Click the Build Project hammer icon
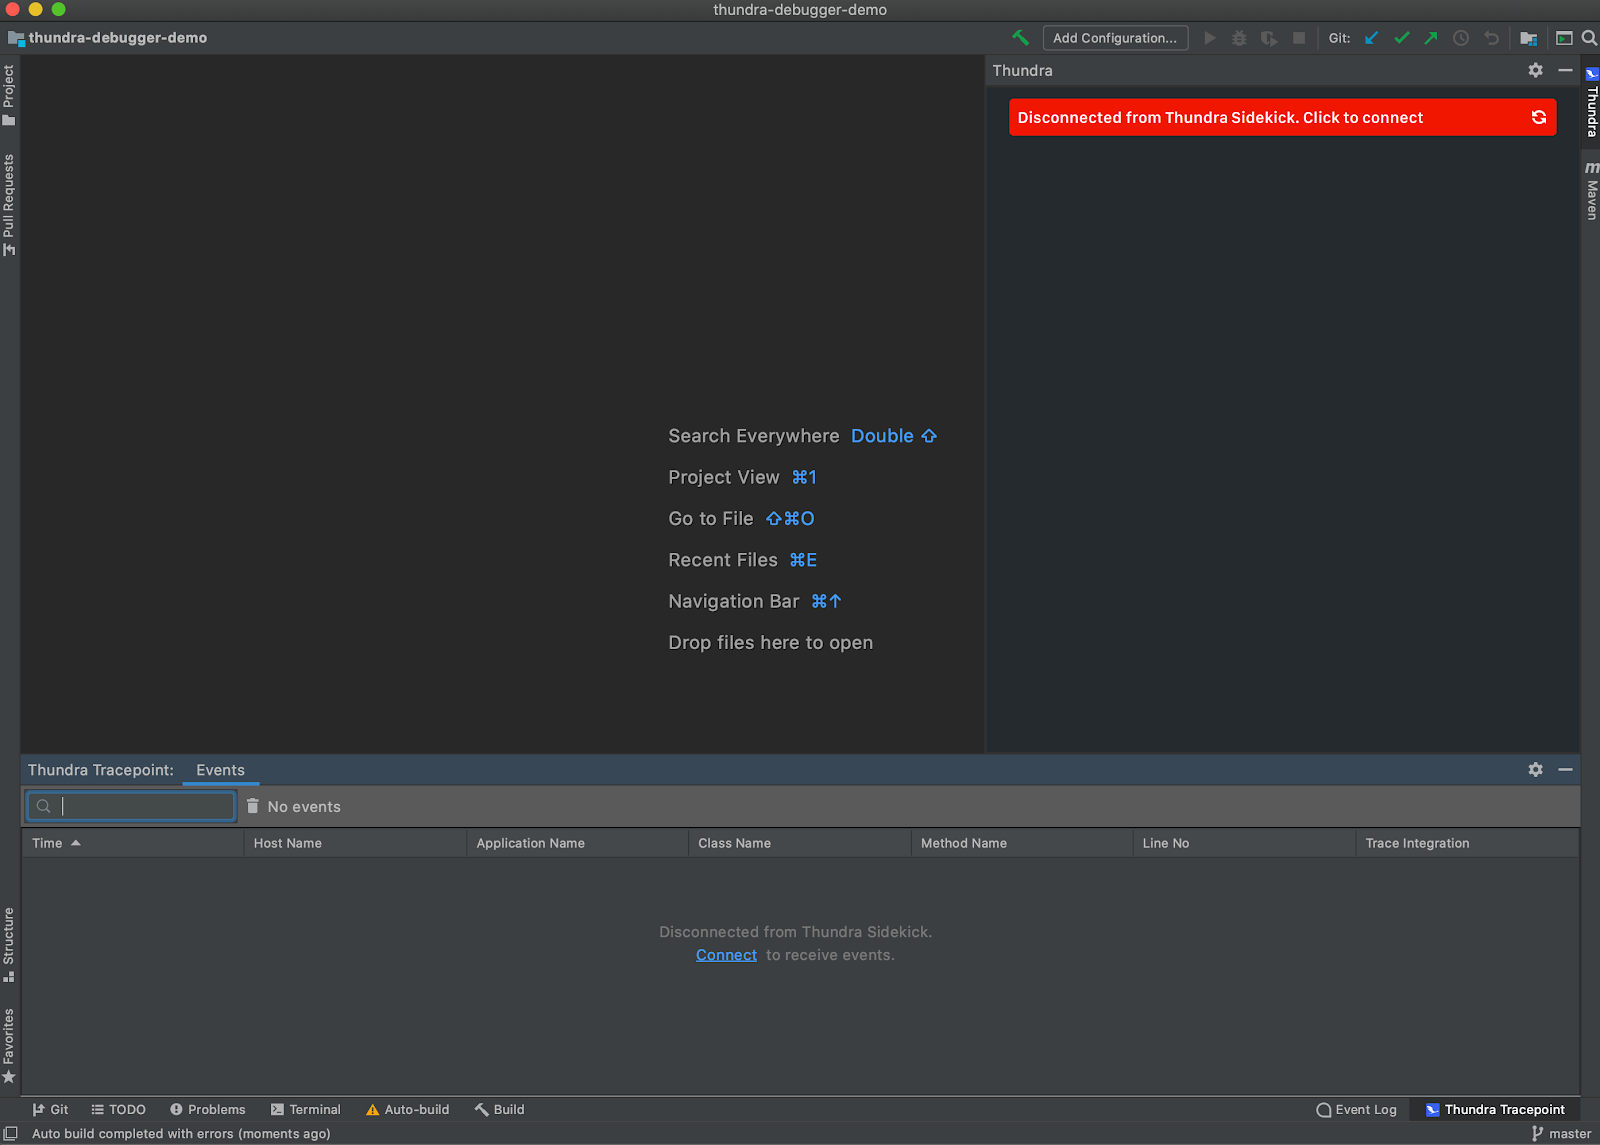 (x=1020, y=38)
